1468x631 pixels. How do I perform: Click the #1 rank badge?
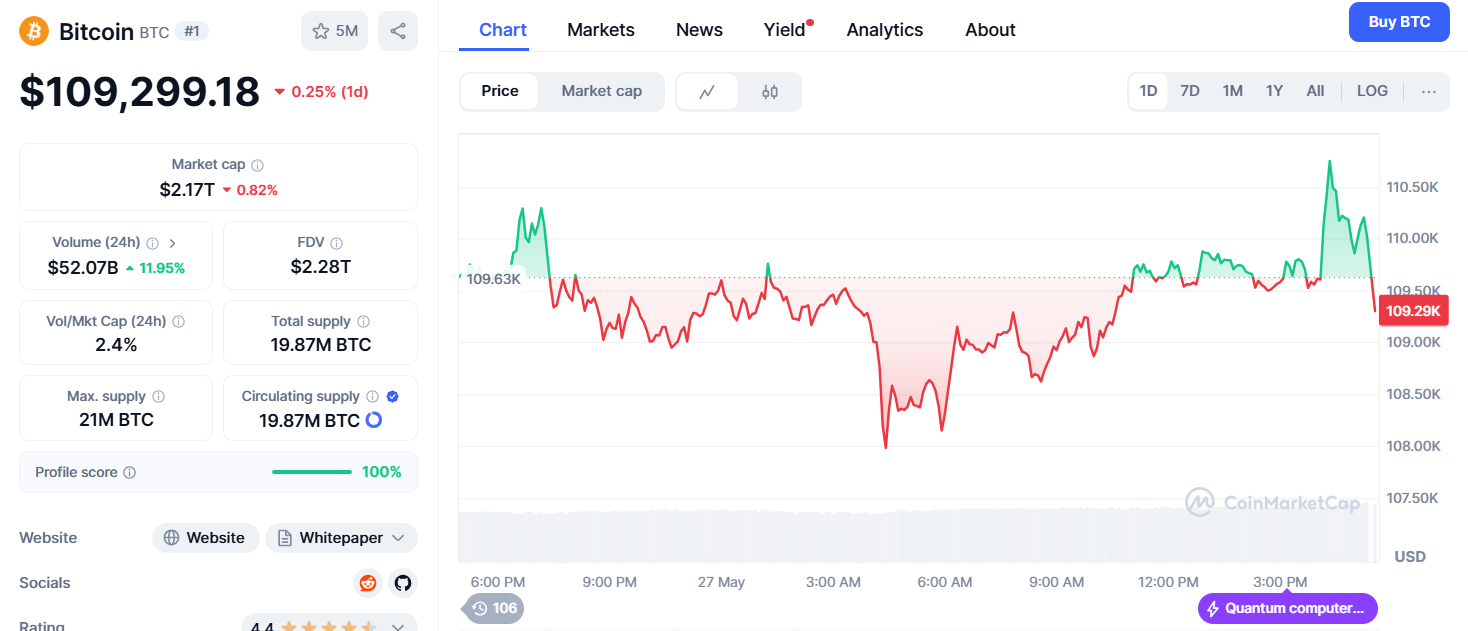[x=192, y=31]
